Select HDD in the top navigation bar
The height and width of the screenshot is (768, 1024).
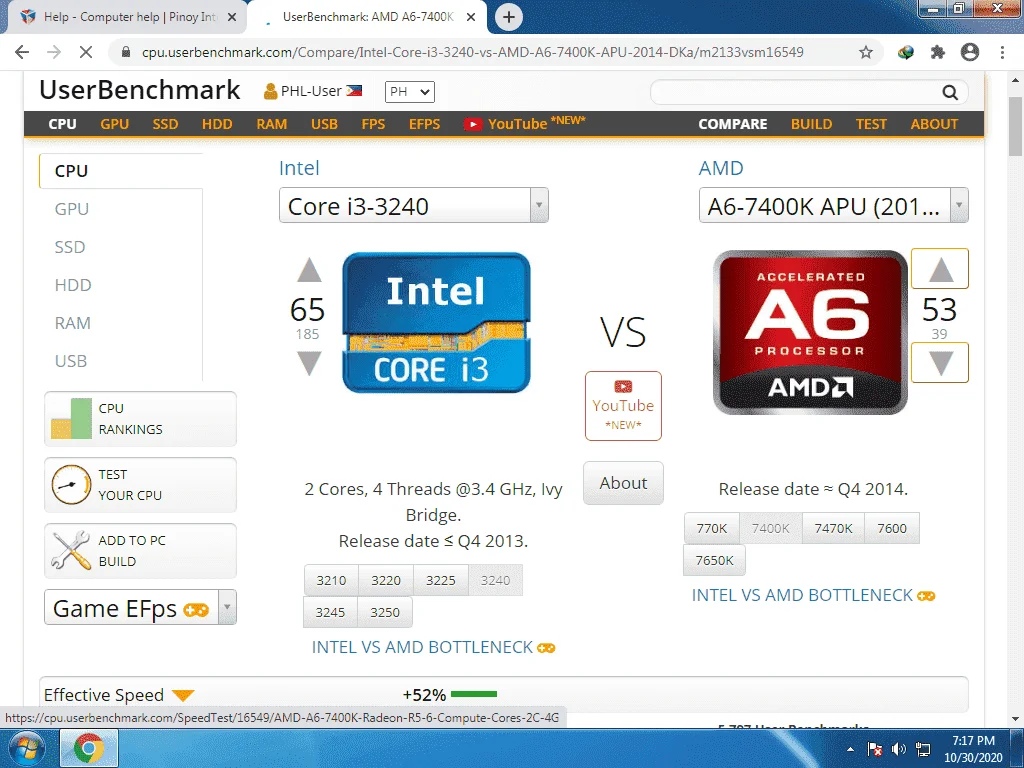(x=217, y=124)
